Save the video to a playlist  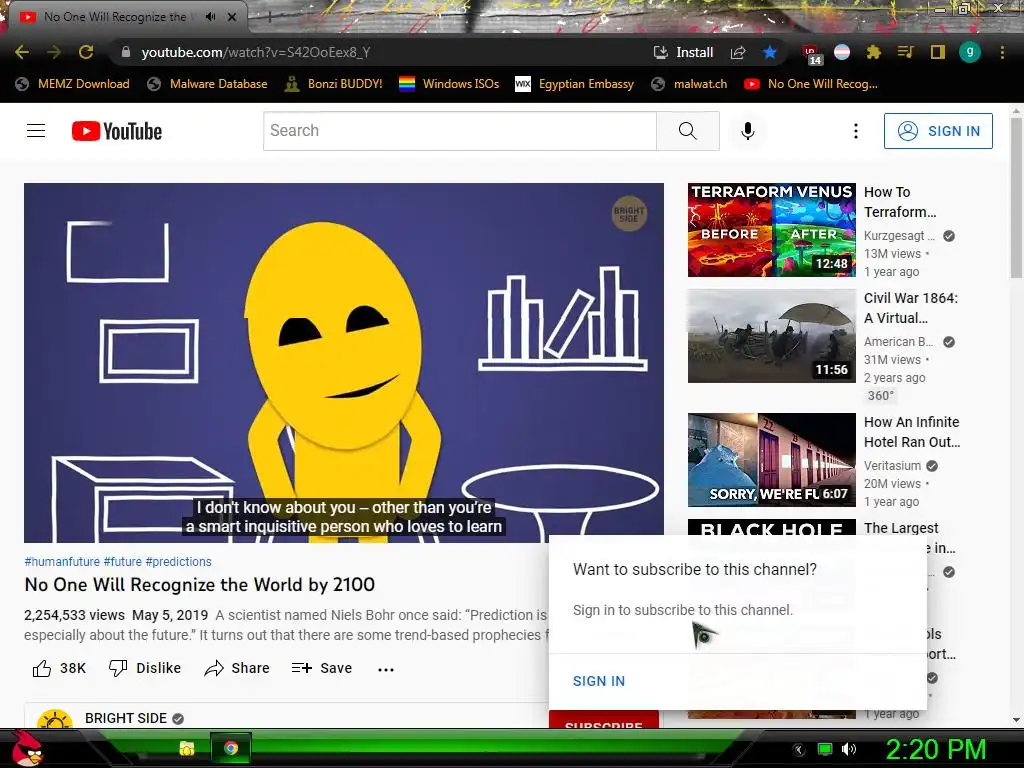[x=321, y=668]
